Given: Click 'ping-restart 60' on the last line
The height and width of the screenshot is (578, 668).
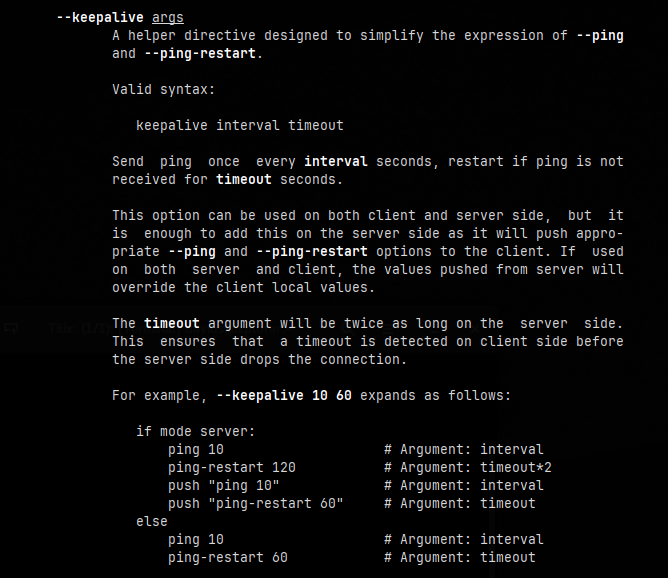Looking at the screenshot, I should coord(227,557).
